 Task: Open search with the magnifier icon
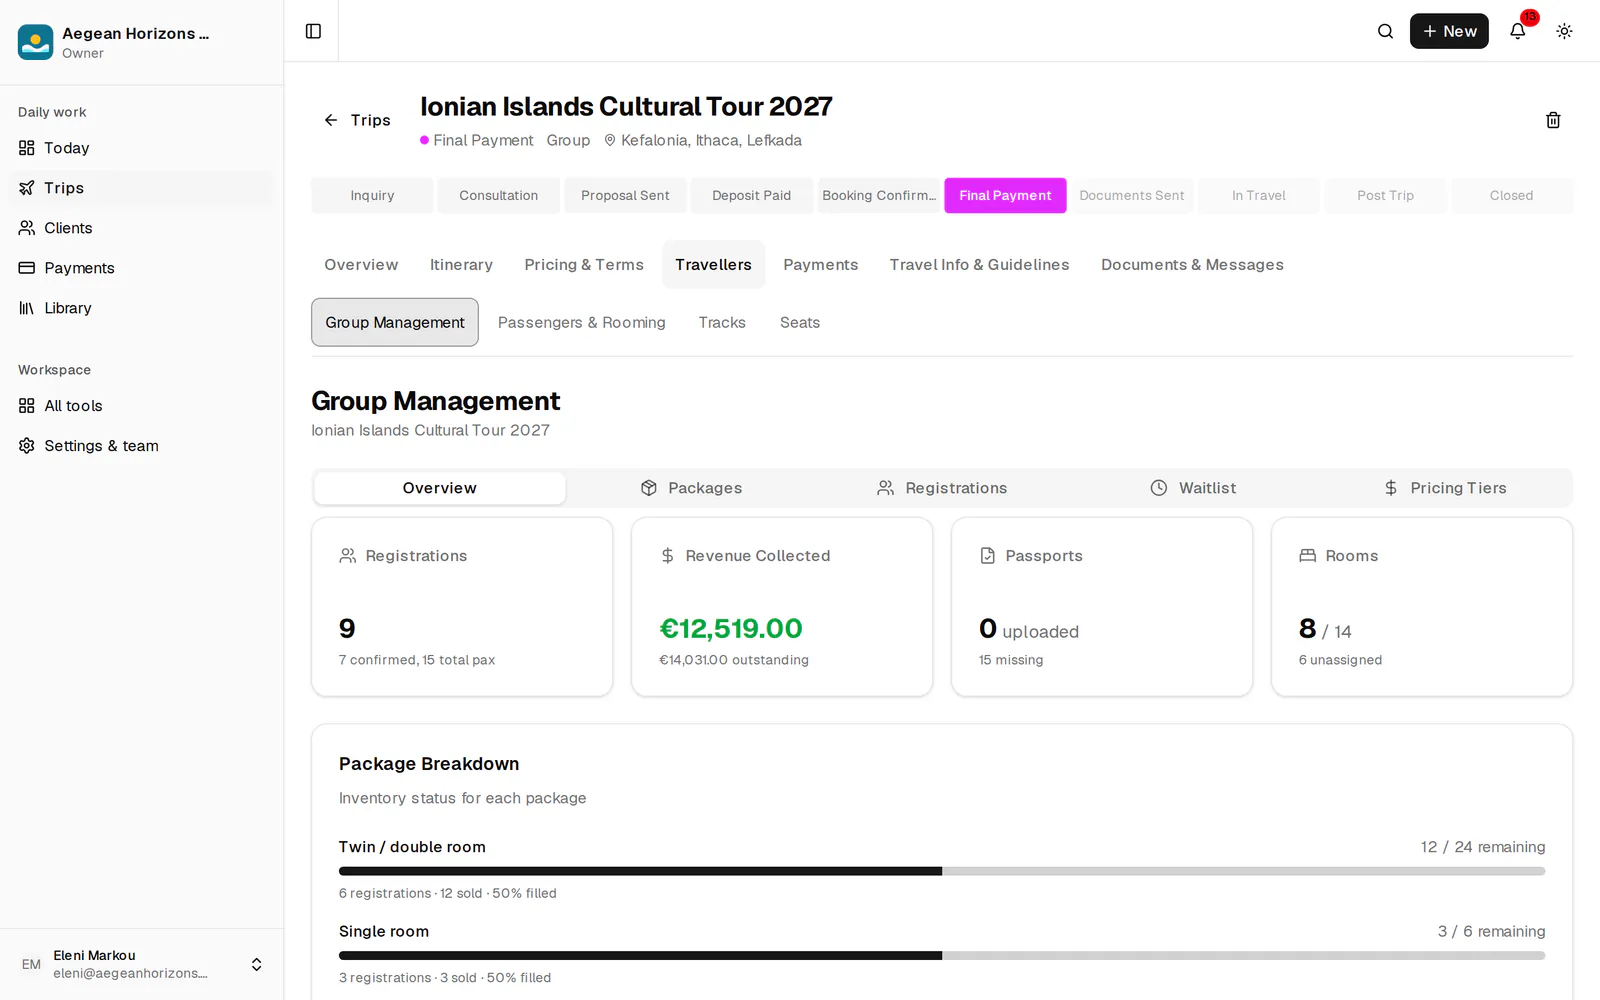tap(1385, 31)
